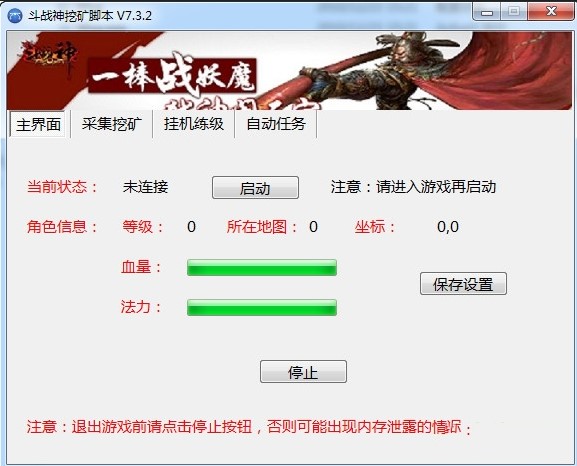
Task: Click the 停止 button
Action: click(x=303, y=372)
